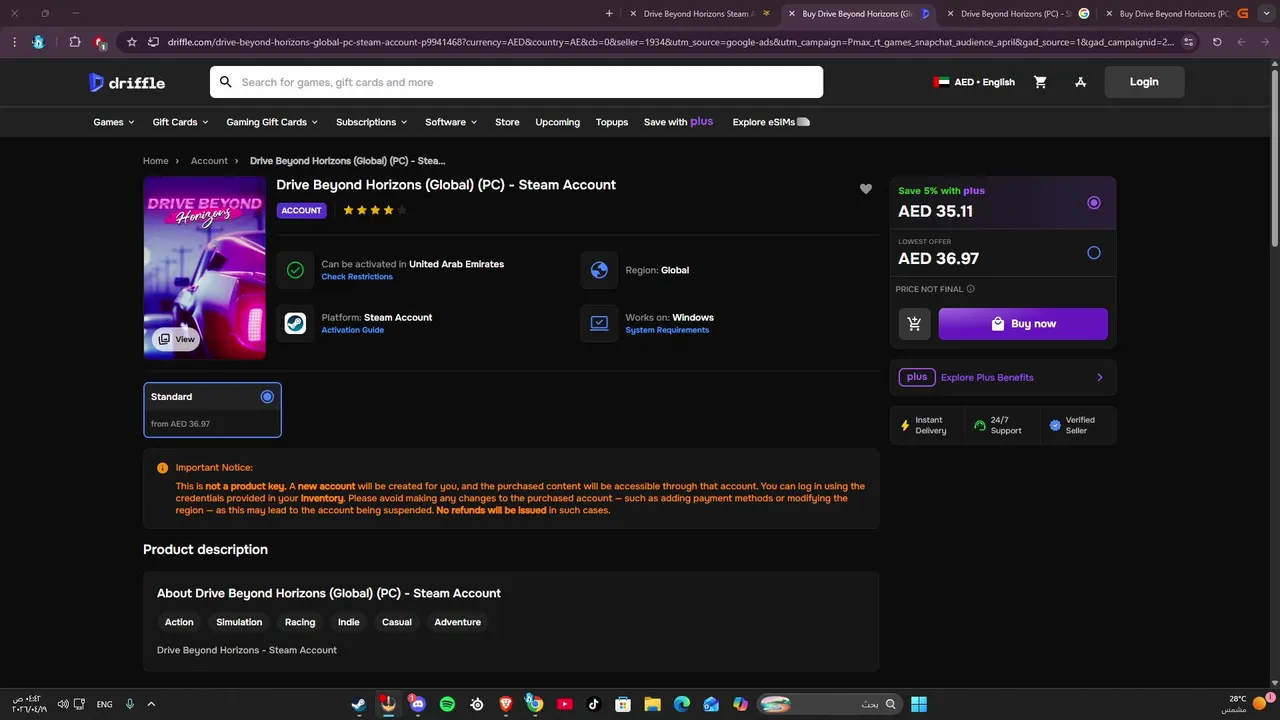The height and width of the screenshot is (720, 1280).
Task: Expand the Games menu
Action: point(114,122)
